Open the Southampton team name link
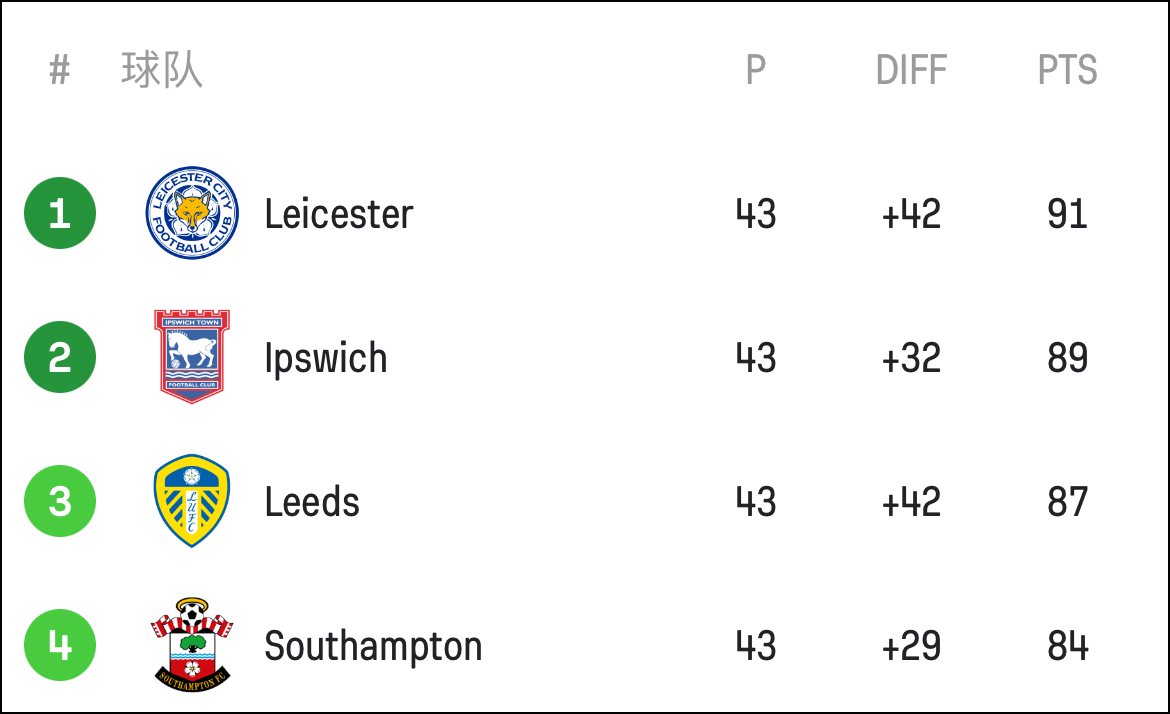This screenshot has height=714, width=1170. pos(373,646)
